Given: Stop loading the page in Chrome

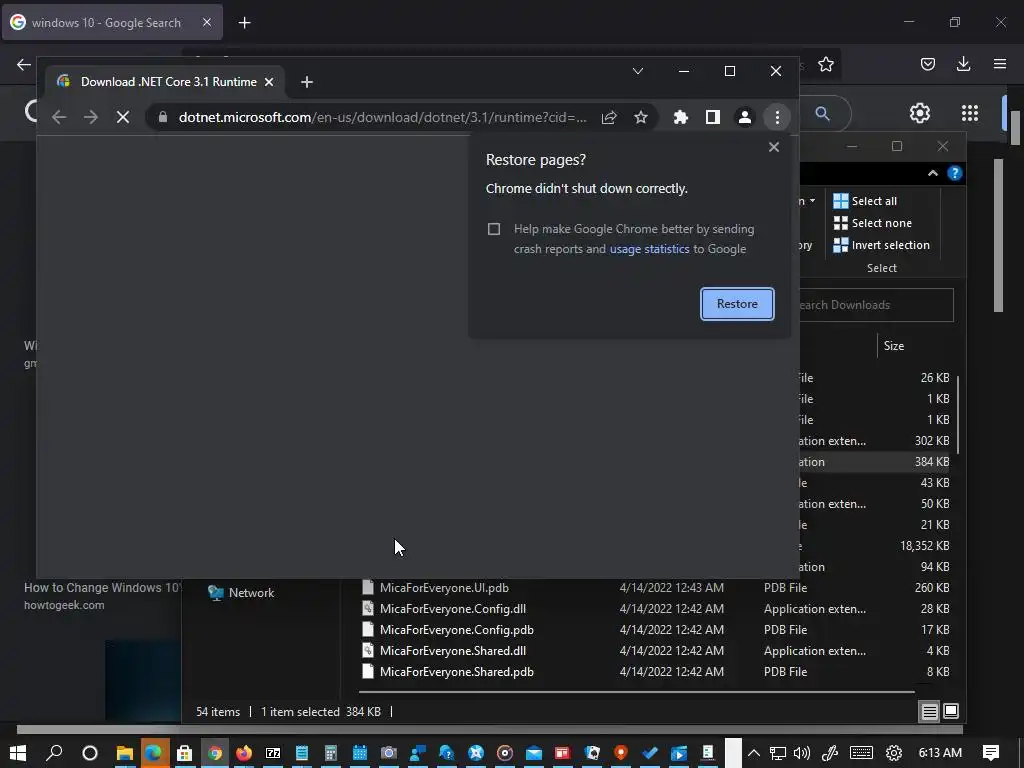Looking at the screenshot, I should coord(123,118).
